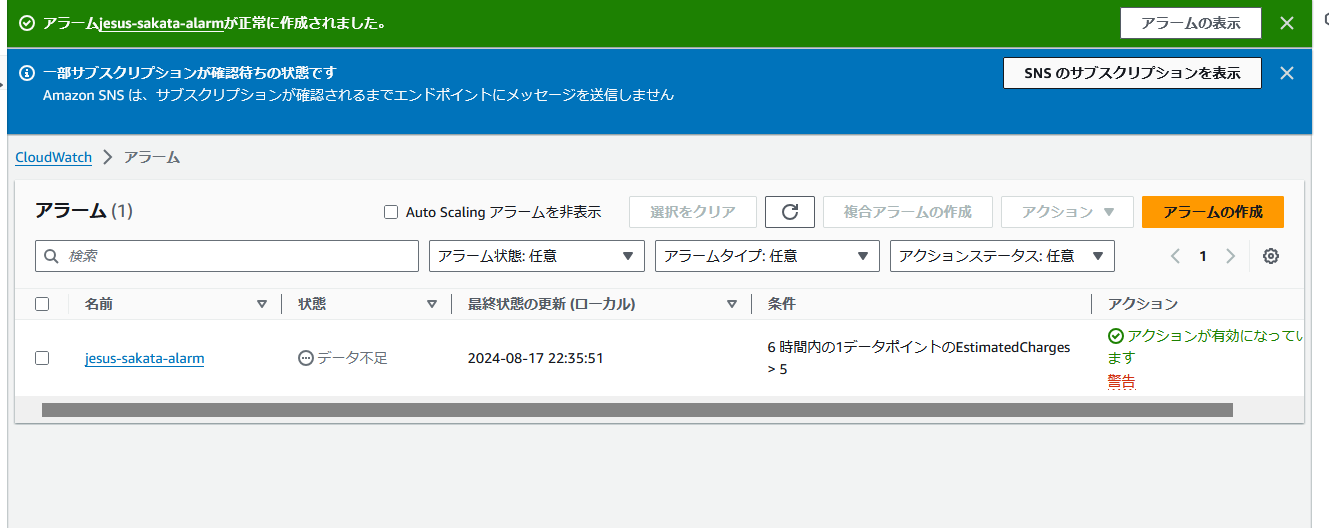Click the EstimatedCharges > 5 condition cell
The height and width of the screenshot is (528, 1329).
(x=919, y=358)
